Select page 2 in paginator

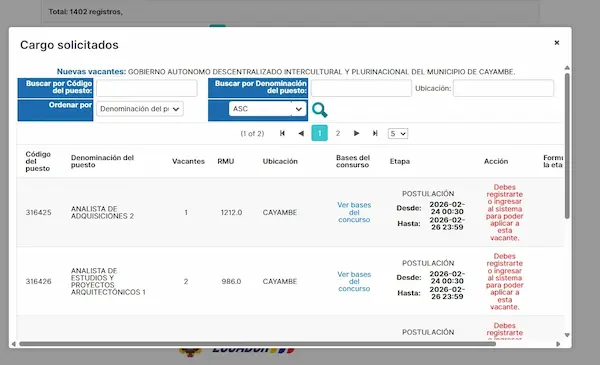338,133
